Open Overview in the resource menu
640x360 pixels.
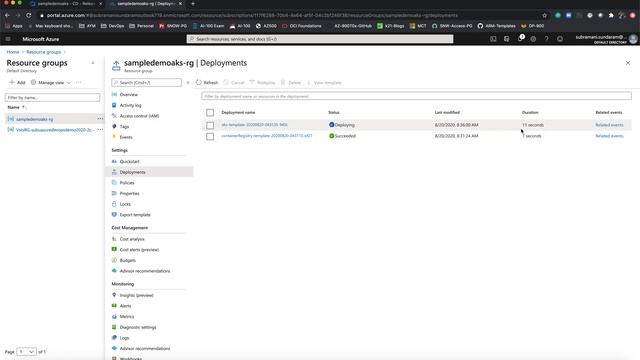pyautogui.click(x=129, y=95)
